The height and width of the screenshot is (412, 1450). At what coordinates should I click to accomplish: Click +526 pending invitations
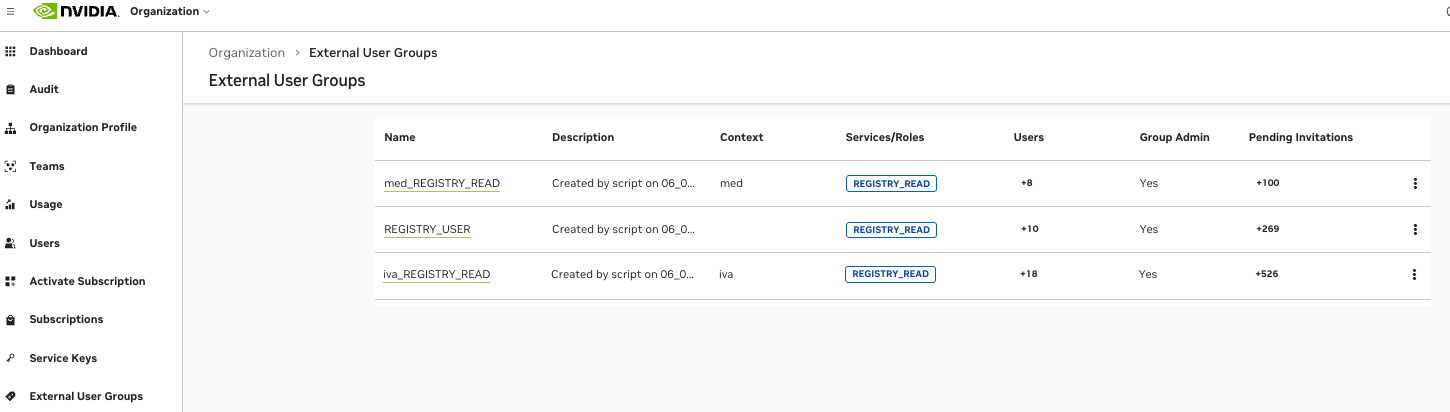pyautogui.click(x=1266, y=274)
